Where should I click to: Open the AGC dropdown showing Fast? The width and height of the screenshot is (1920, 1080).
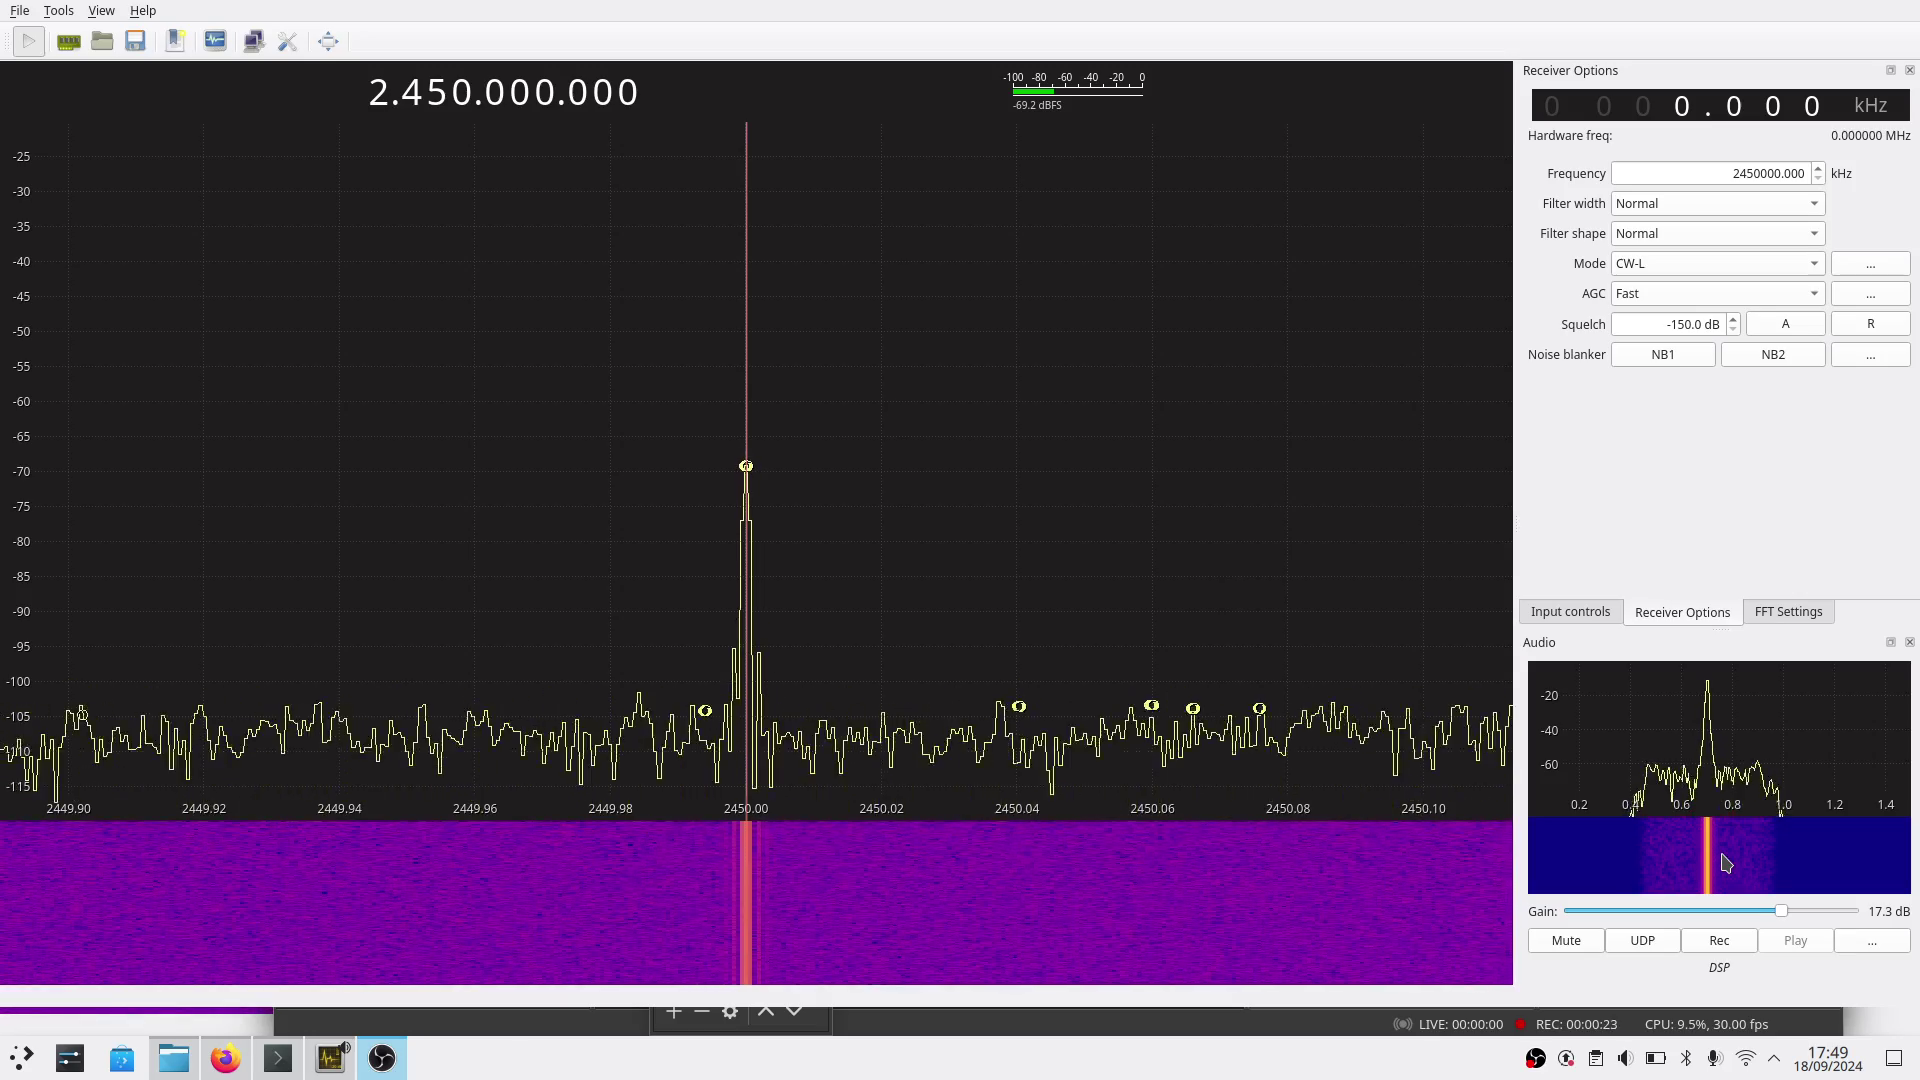click(1718, 294)
